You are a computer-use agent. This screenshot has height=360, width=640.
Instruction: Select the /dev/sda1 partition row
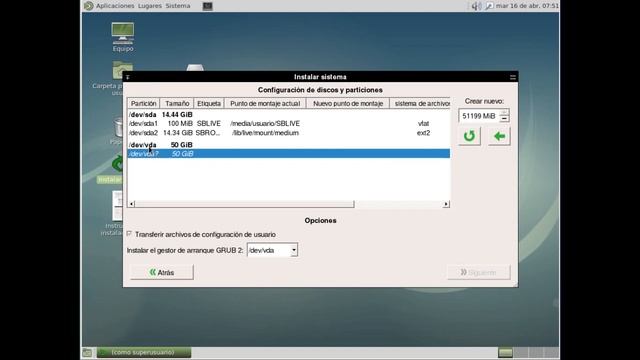tap(289, 123)
